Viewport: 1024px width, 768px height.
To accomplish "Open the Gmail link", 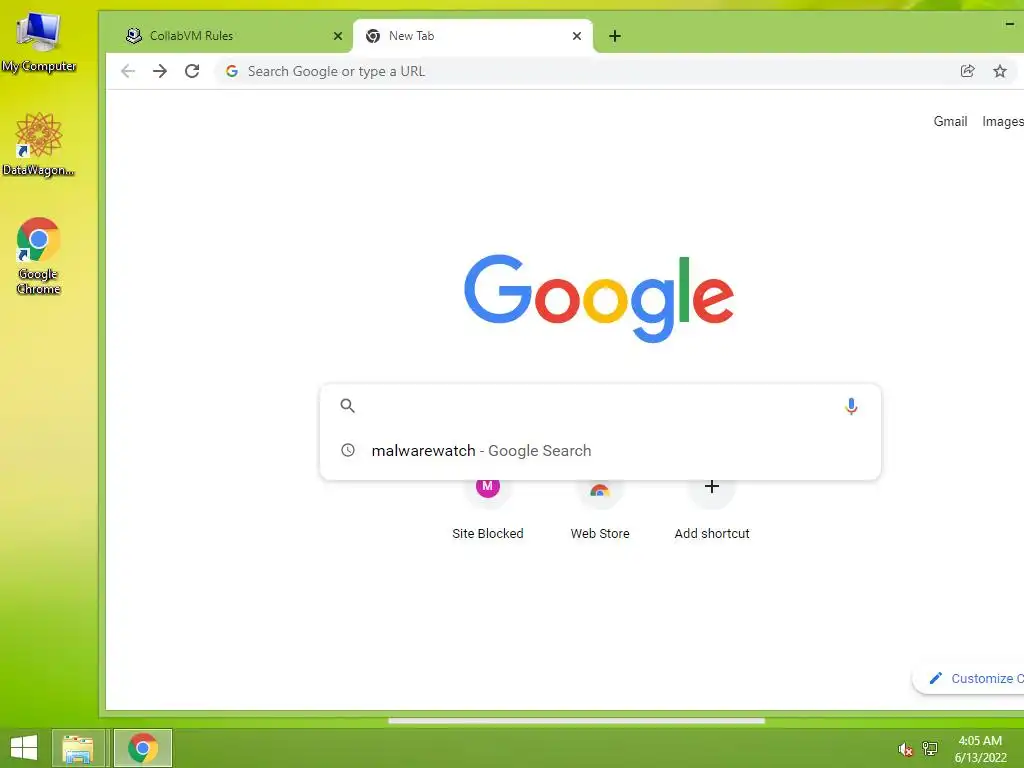I will point(950,121).
